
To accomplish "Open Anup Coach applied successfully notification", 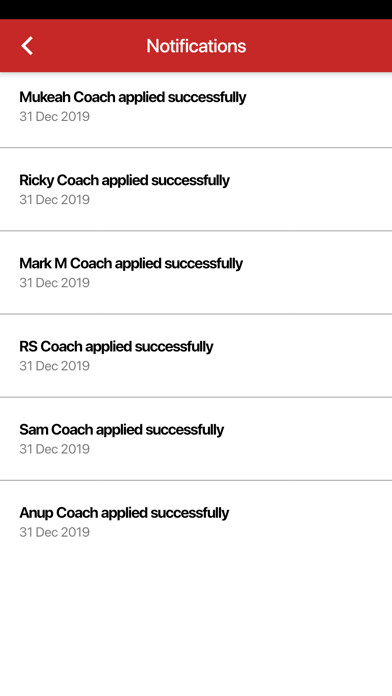I will point(196,522).
